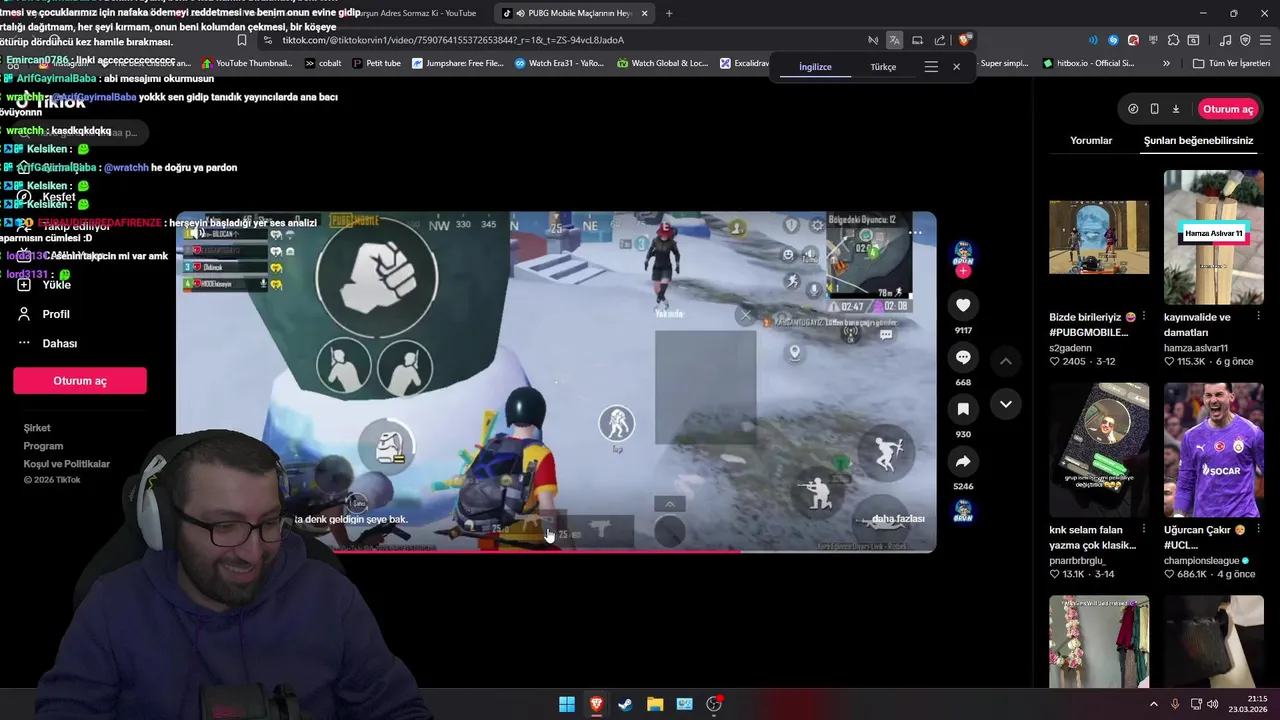Open Şirket footer link
Screen dimensions: 1280x720
click(x=37, y=428)
